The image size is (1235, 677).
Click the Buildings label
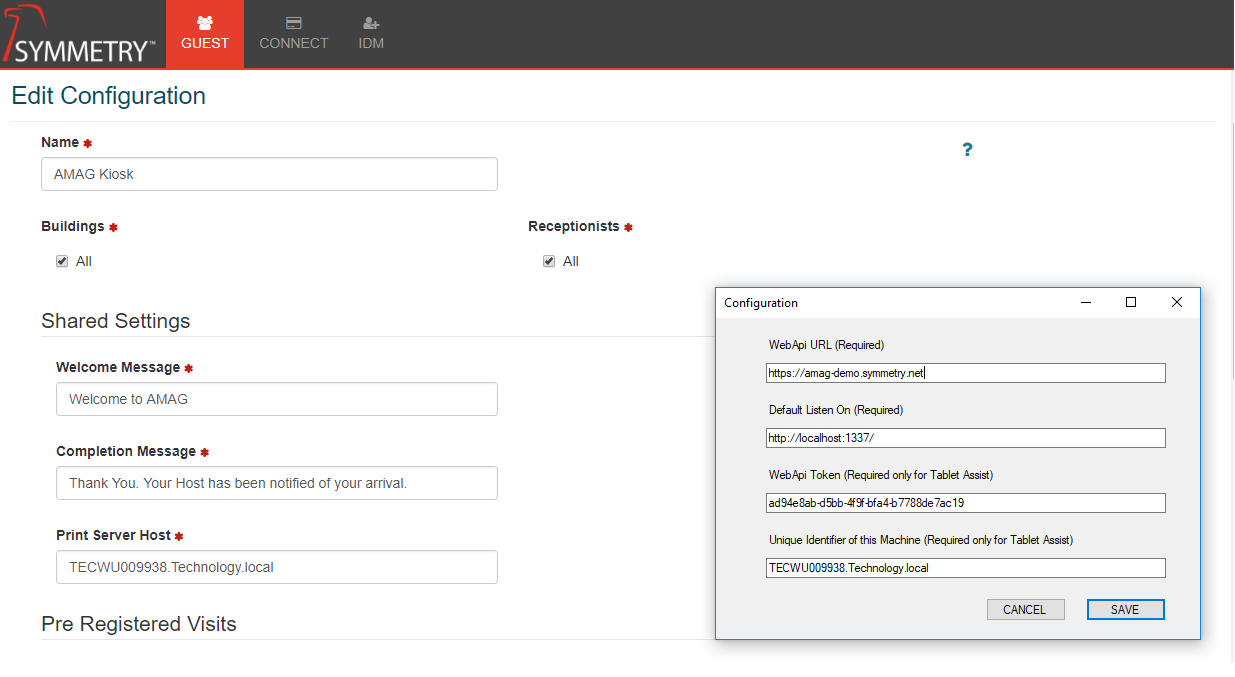(73, 226)
